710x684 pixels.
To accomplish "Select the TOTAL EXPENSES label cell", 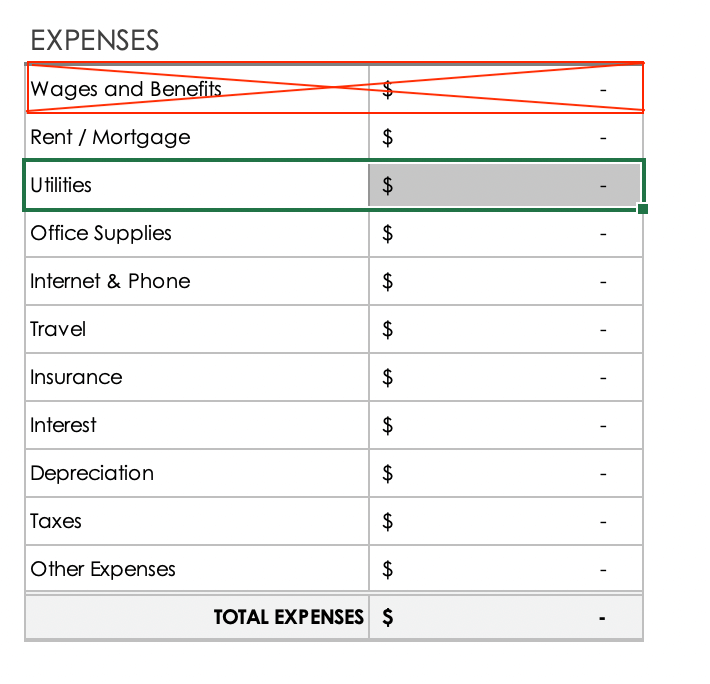I will point(197,617).
